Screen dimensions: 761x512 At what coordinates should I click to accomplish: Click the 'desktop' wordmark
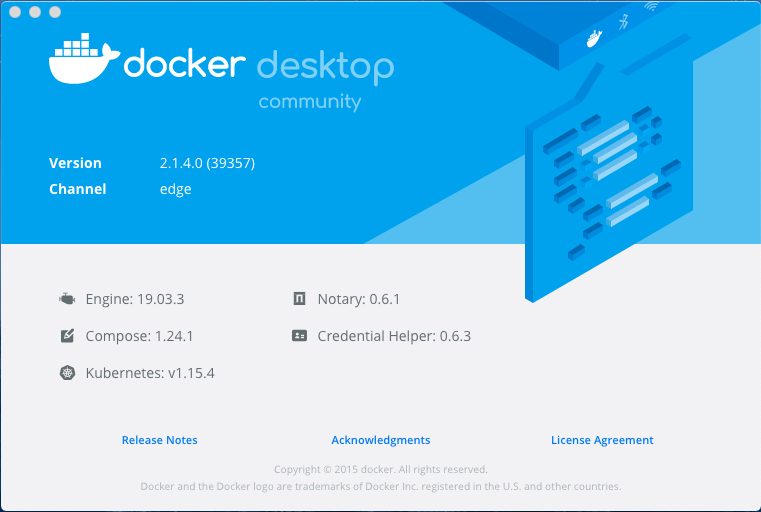click(x=326, y=67)
